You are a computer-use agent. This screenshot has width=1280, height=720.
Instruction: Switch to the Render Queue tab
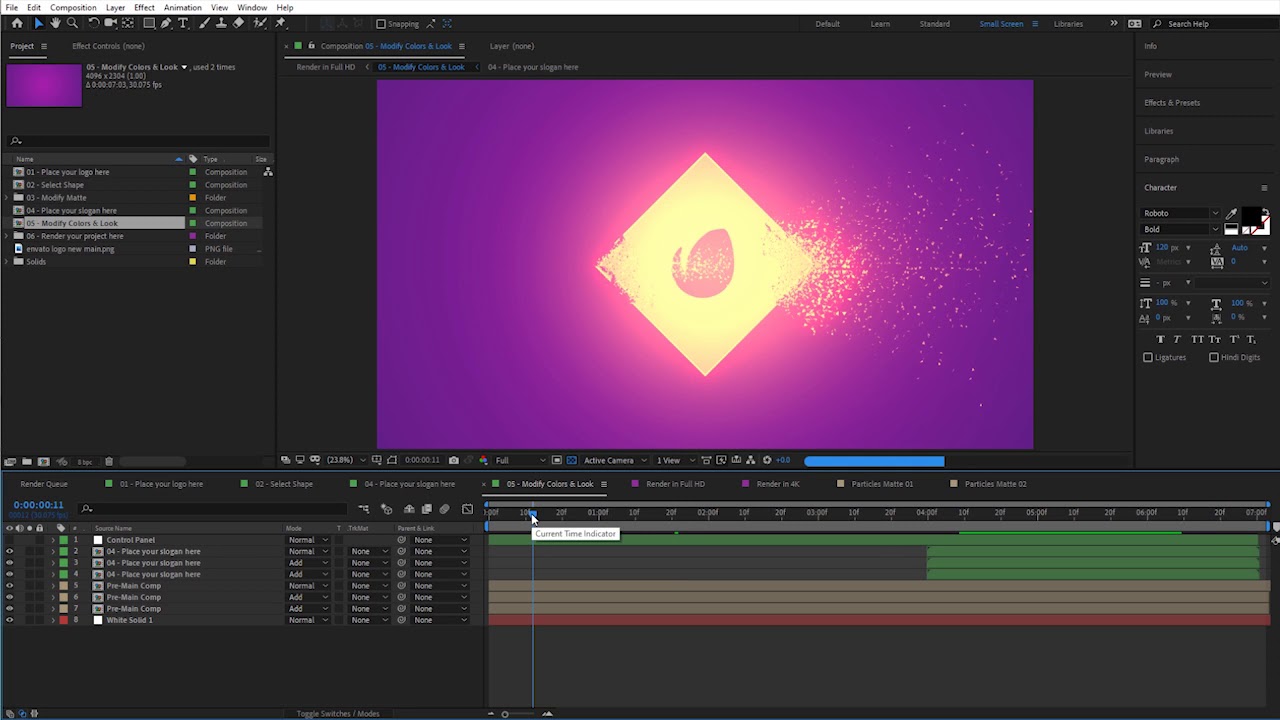click(x=44, y=484)
